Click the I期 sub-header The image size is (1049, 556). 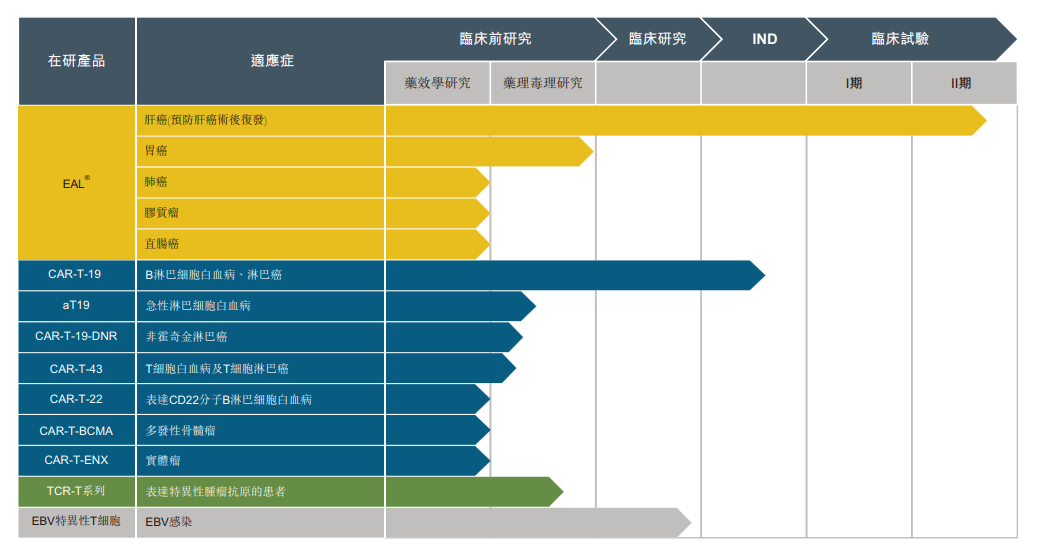(x=858, y=83)
